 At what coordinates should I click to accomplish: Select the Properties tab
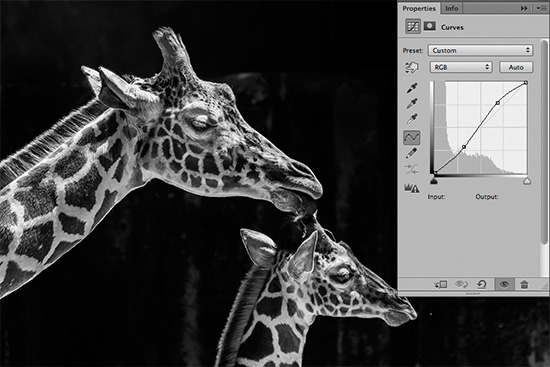click(419, 8)
